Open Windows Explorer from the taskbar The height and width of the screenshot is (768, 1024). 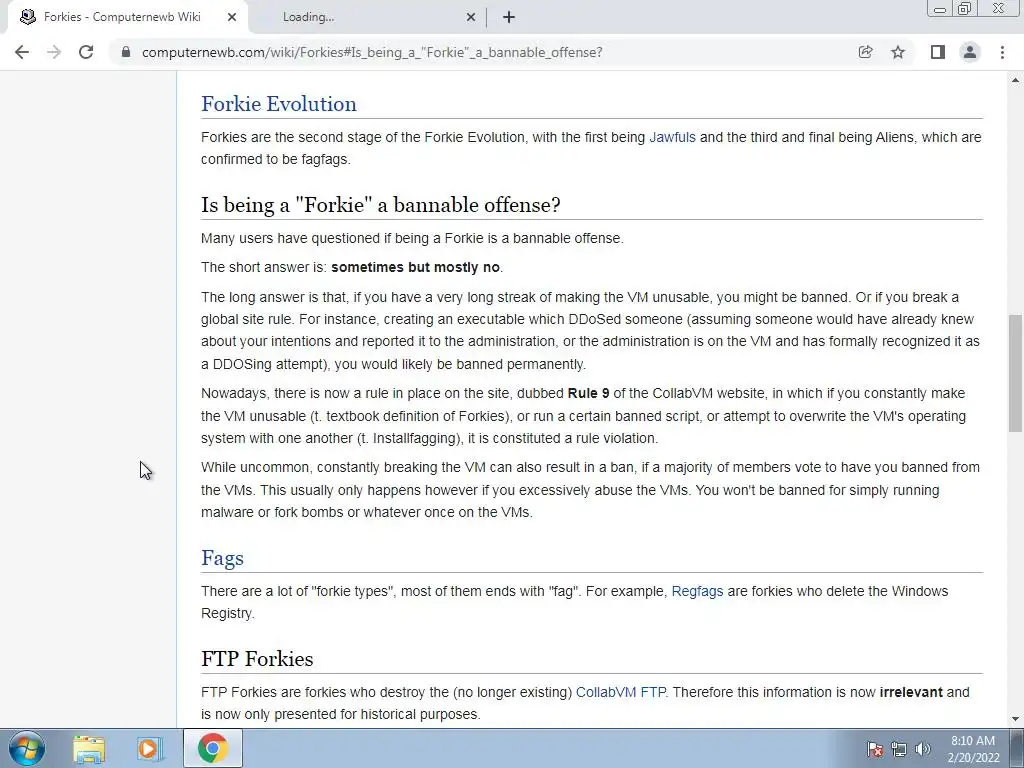pyautogui.click(x=89, y=748)
